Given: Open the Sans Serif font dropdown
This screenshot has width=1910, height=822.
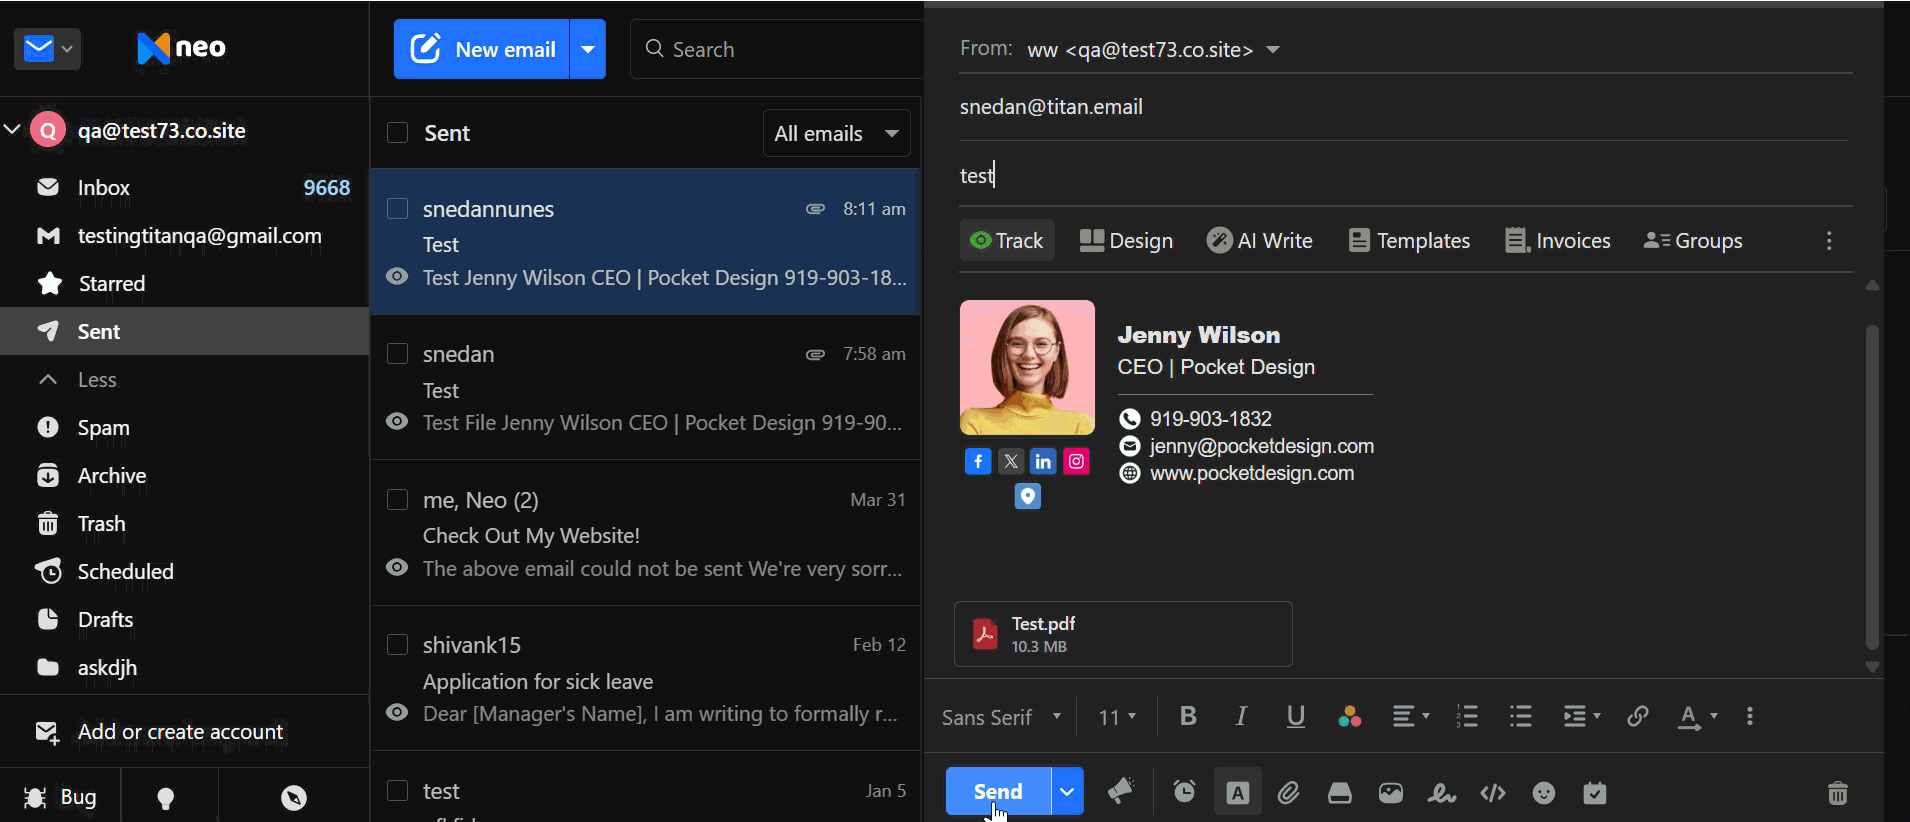Looking at the screenshot, I should pyautogui.click(x=1001, y=717).
